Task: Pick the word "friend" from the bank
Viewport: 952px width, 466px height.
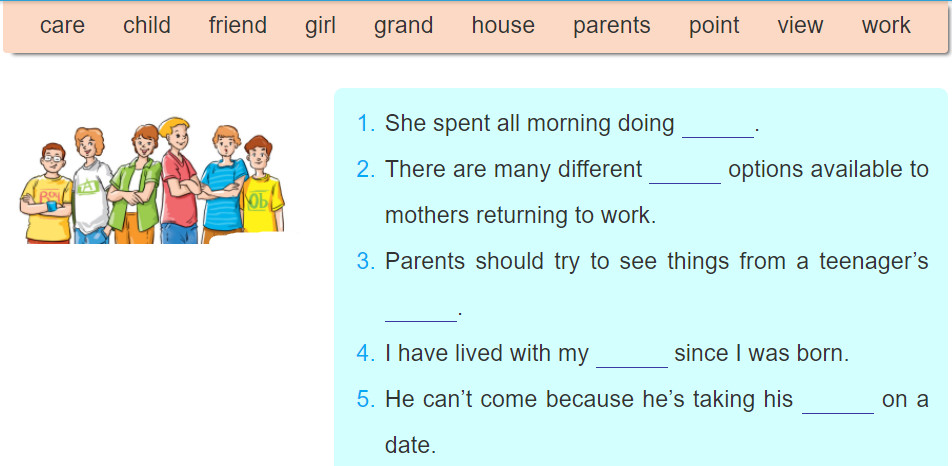Action: (x=238, y=25)
